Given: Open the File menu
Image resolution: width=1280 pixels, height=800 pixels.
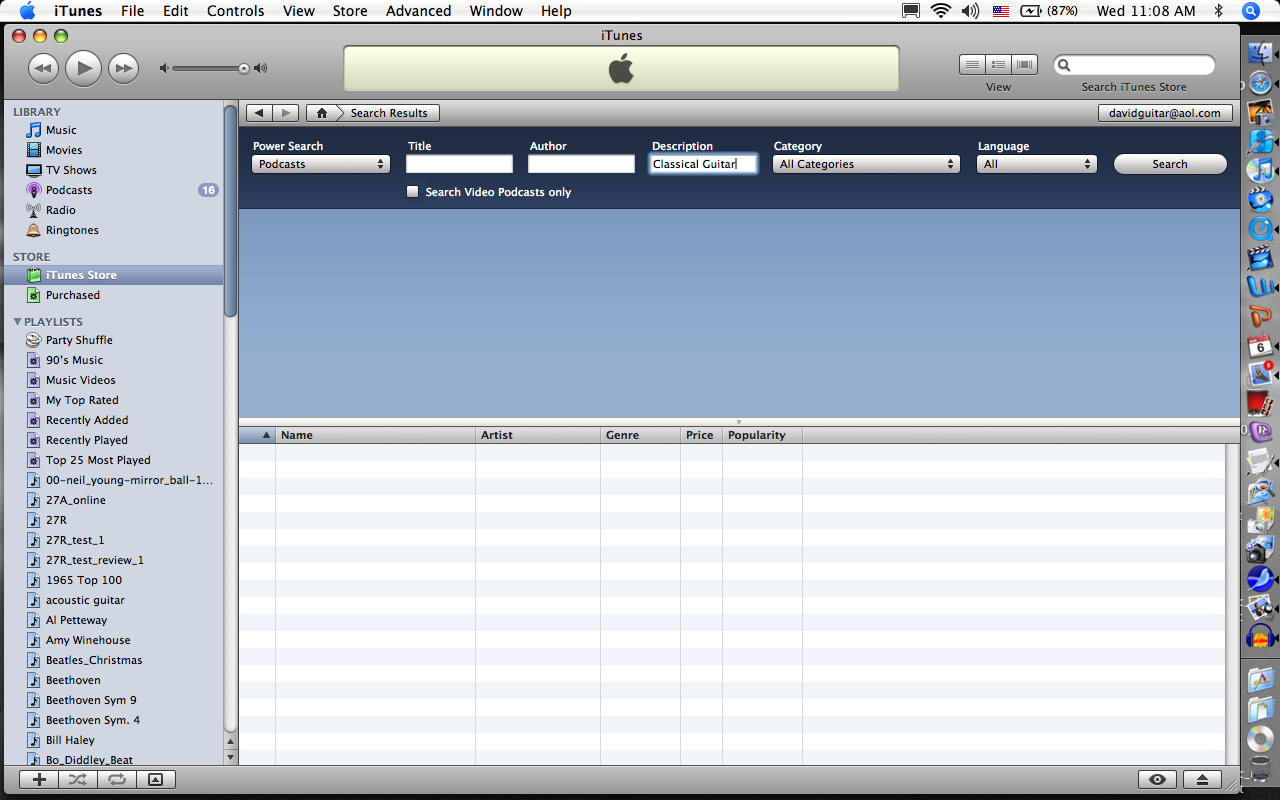Looking at the screenshot, I should (132, 11).
